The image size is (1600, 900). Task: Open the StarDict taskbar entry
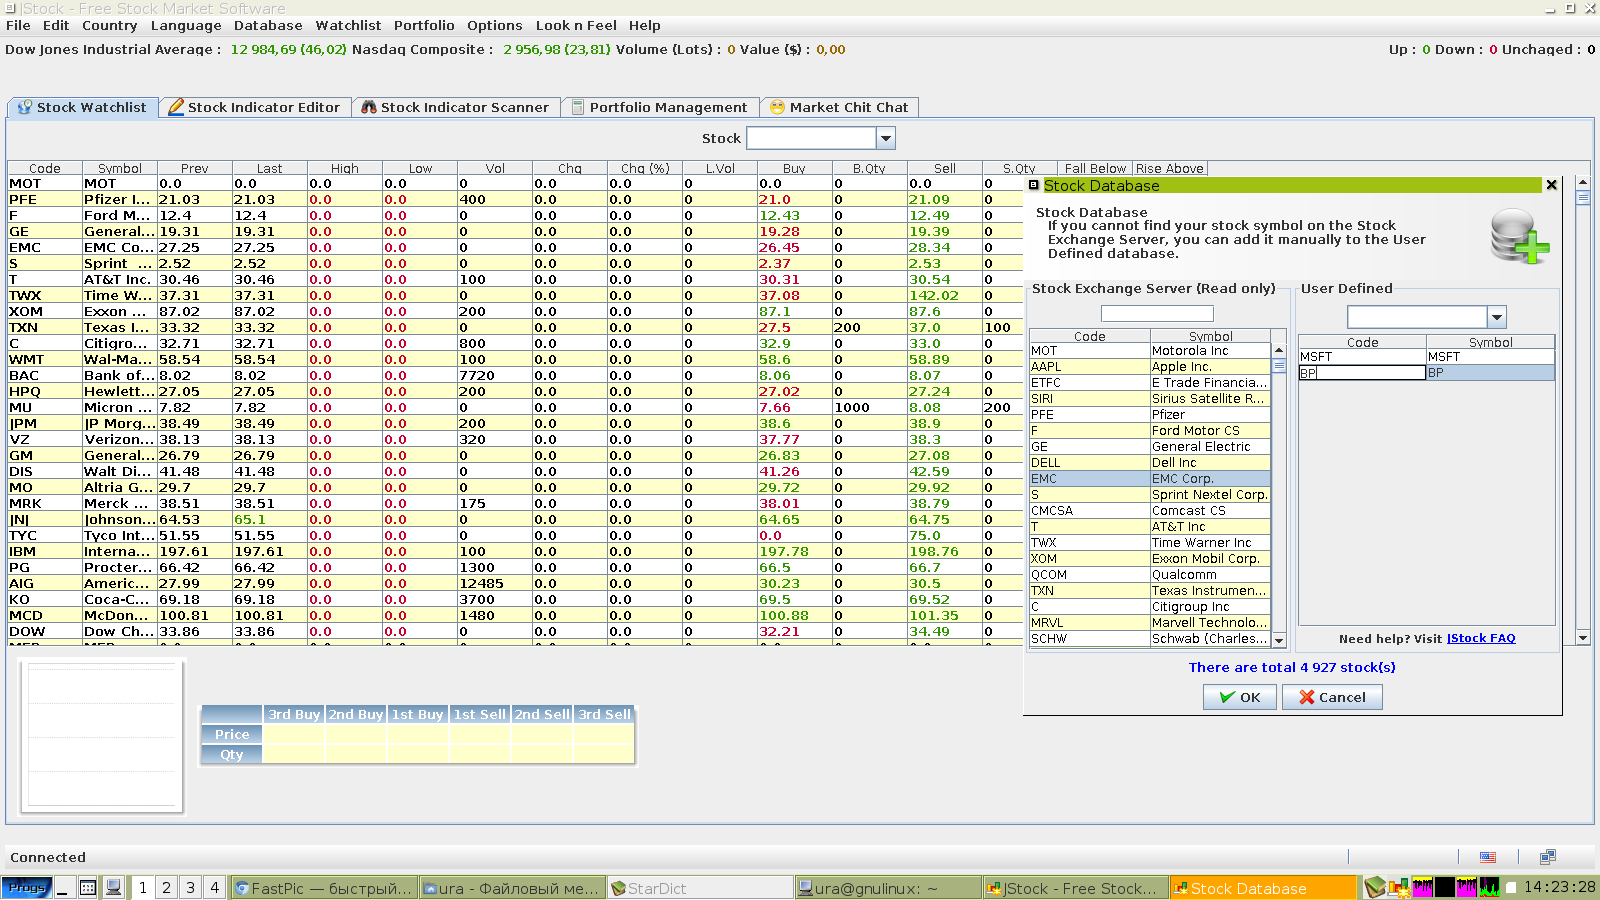pos(700,888)
